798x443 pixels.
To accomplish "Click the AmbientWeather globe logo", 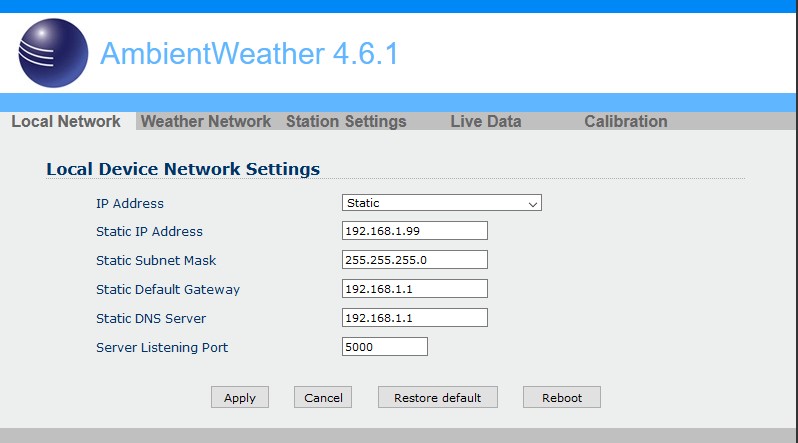I will [53, 53].
